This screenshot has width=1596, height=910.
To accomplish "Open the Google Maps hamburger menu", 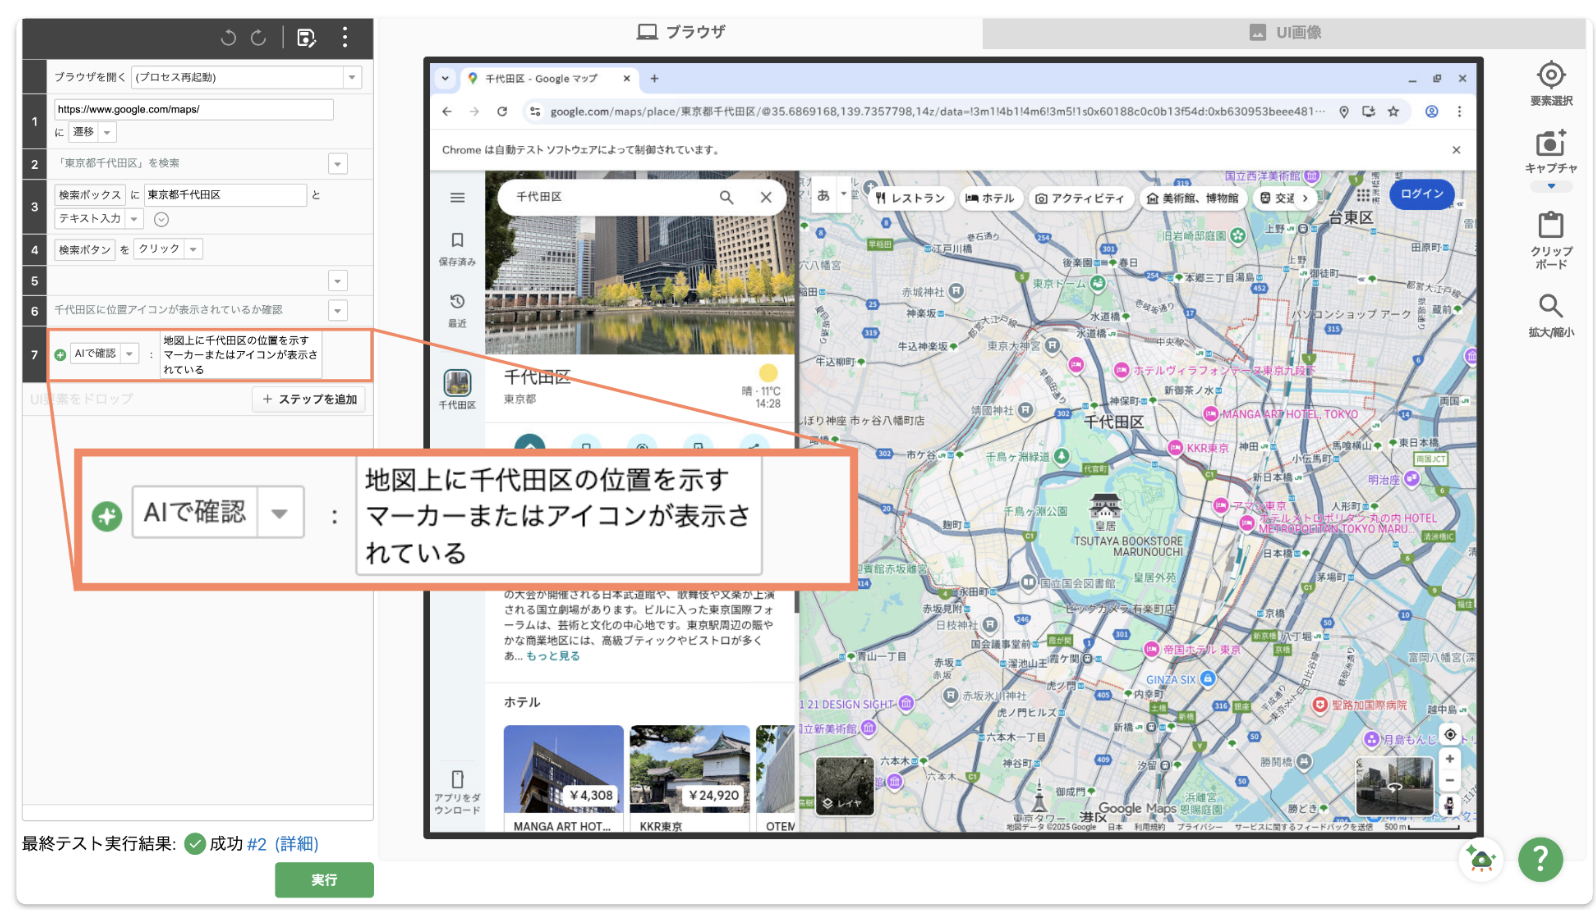I will click(x=457, y=198).
